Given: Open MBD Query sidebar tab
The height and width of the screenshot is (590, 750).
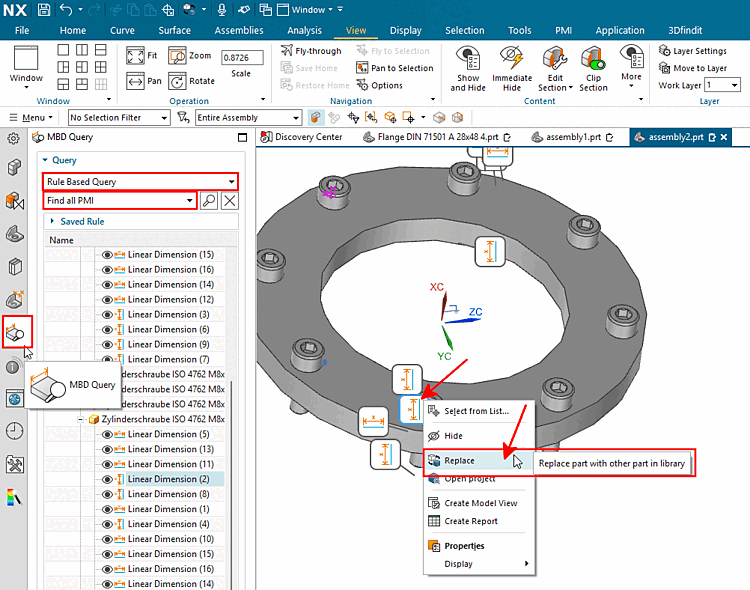Looking at the screenshot, I should coord(17,332).
